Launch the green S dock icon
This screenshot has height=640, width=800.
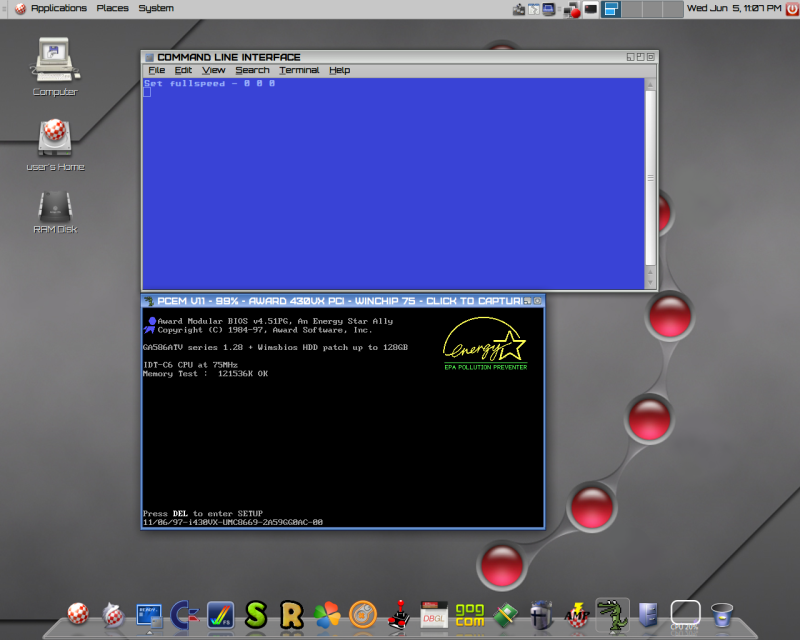[x=256, y=614]
